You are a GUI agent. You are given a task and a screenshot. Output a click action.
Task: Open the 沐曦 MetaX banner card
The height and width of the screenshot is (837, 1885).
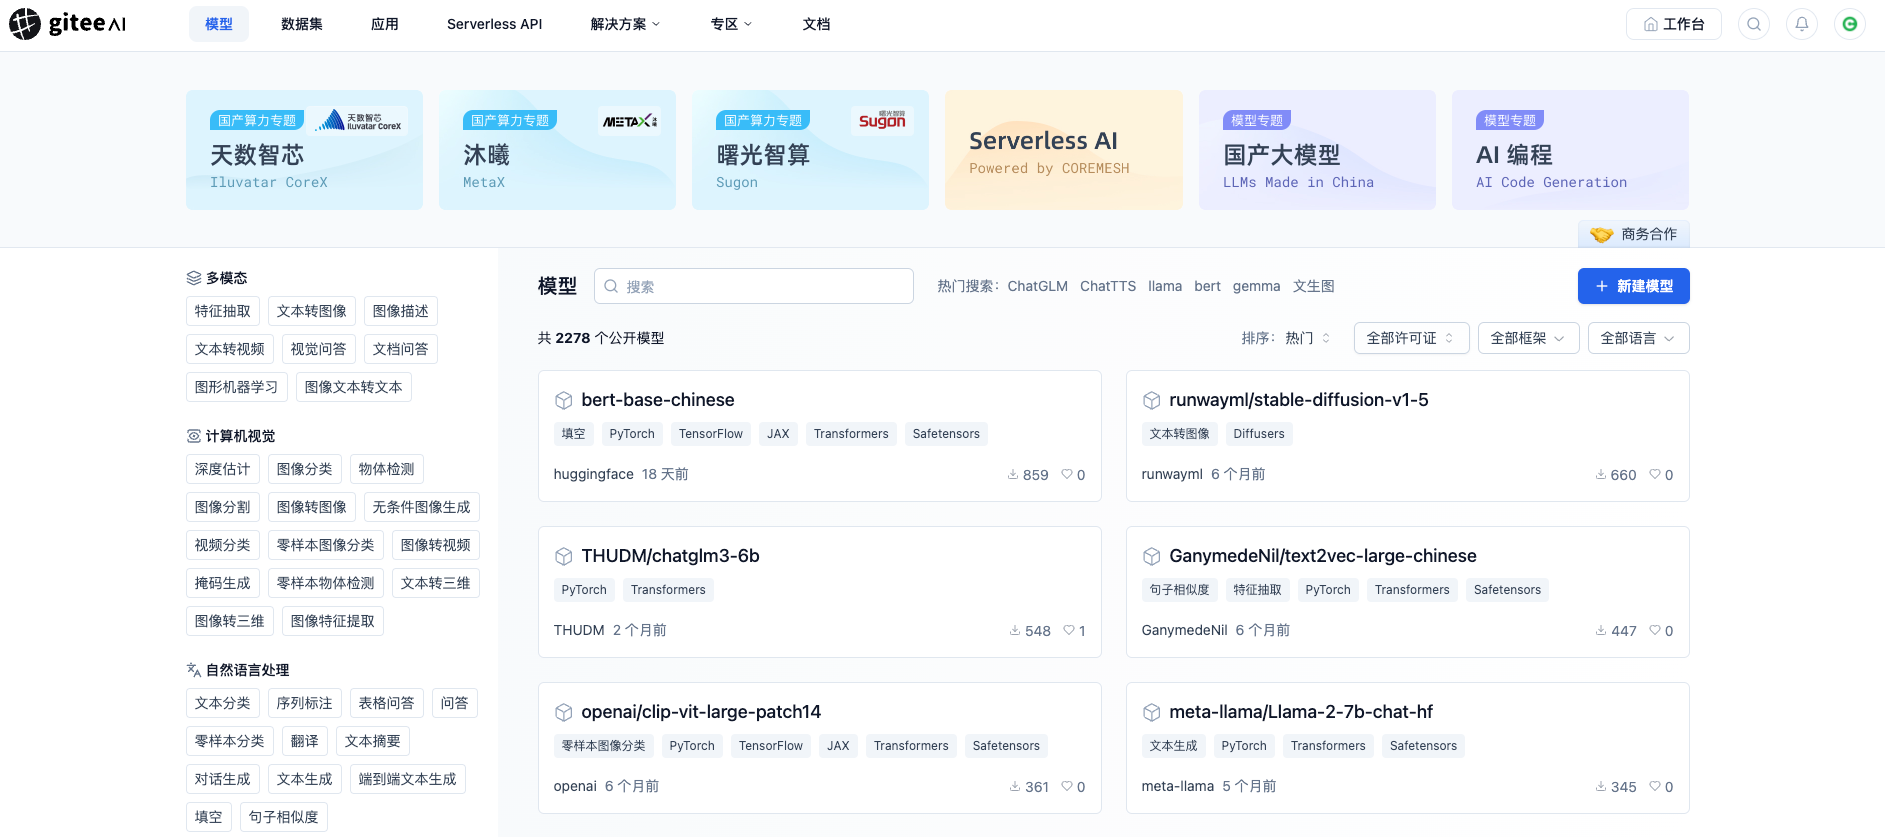557,150
